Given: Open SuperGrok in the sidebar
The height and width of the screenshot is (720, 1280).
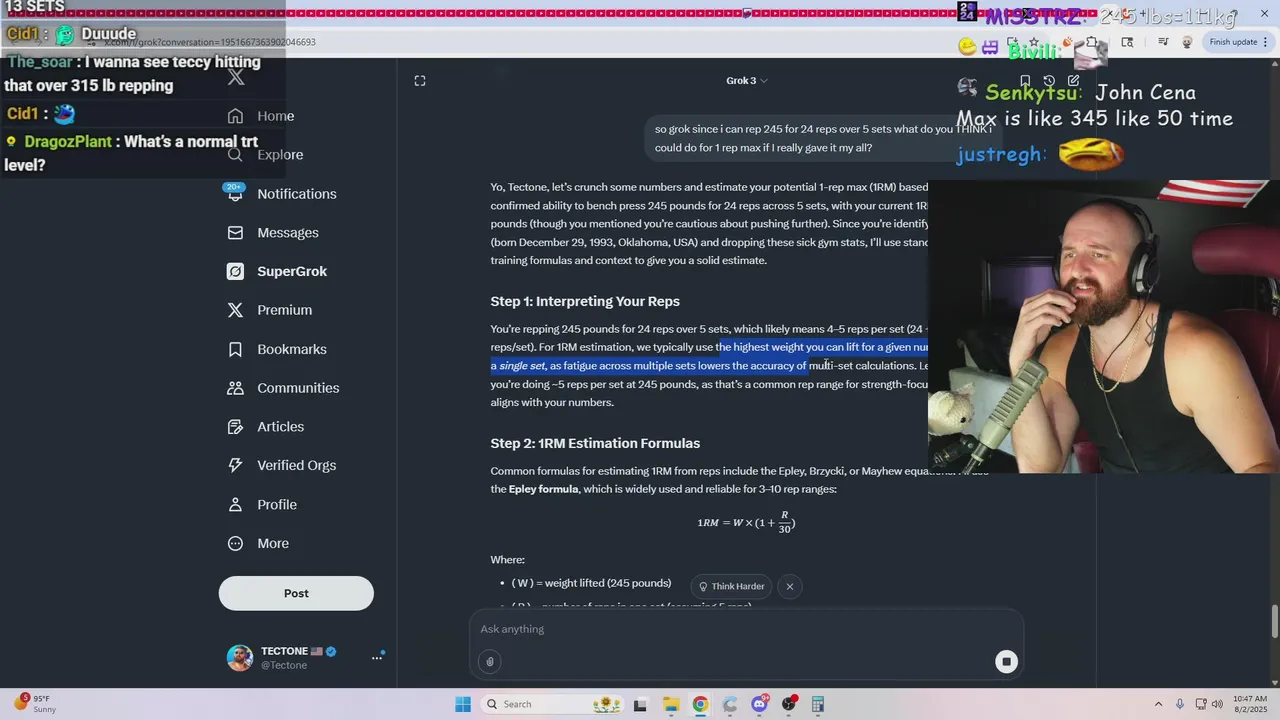Looking at the screenshot, I should pos(277,271).
